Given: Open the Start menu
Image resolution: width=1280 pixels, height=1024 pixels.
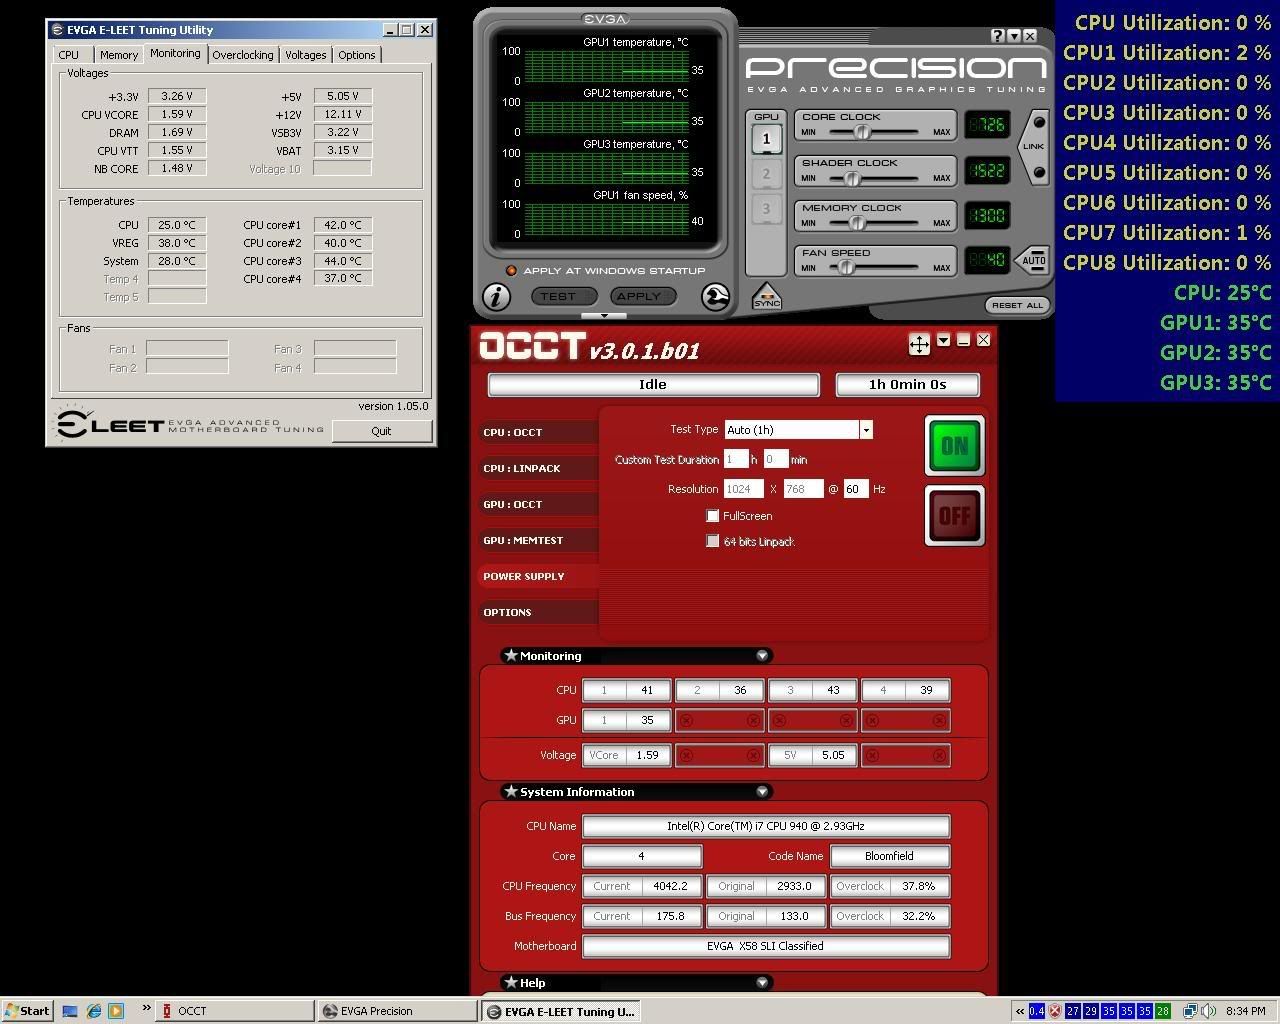Looking at the screenshot, I should coord(27,1011).
